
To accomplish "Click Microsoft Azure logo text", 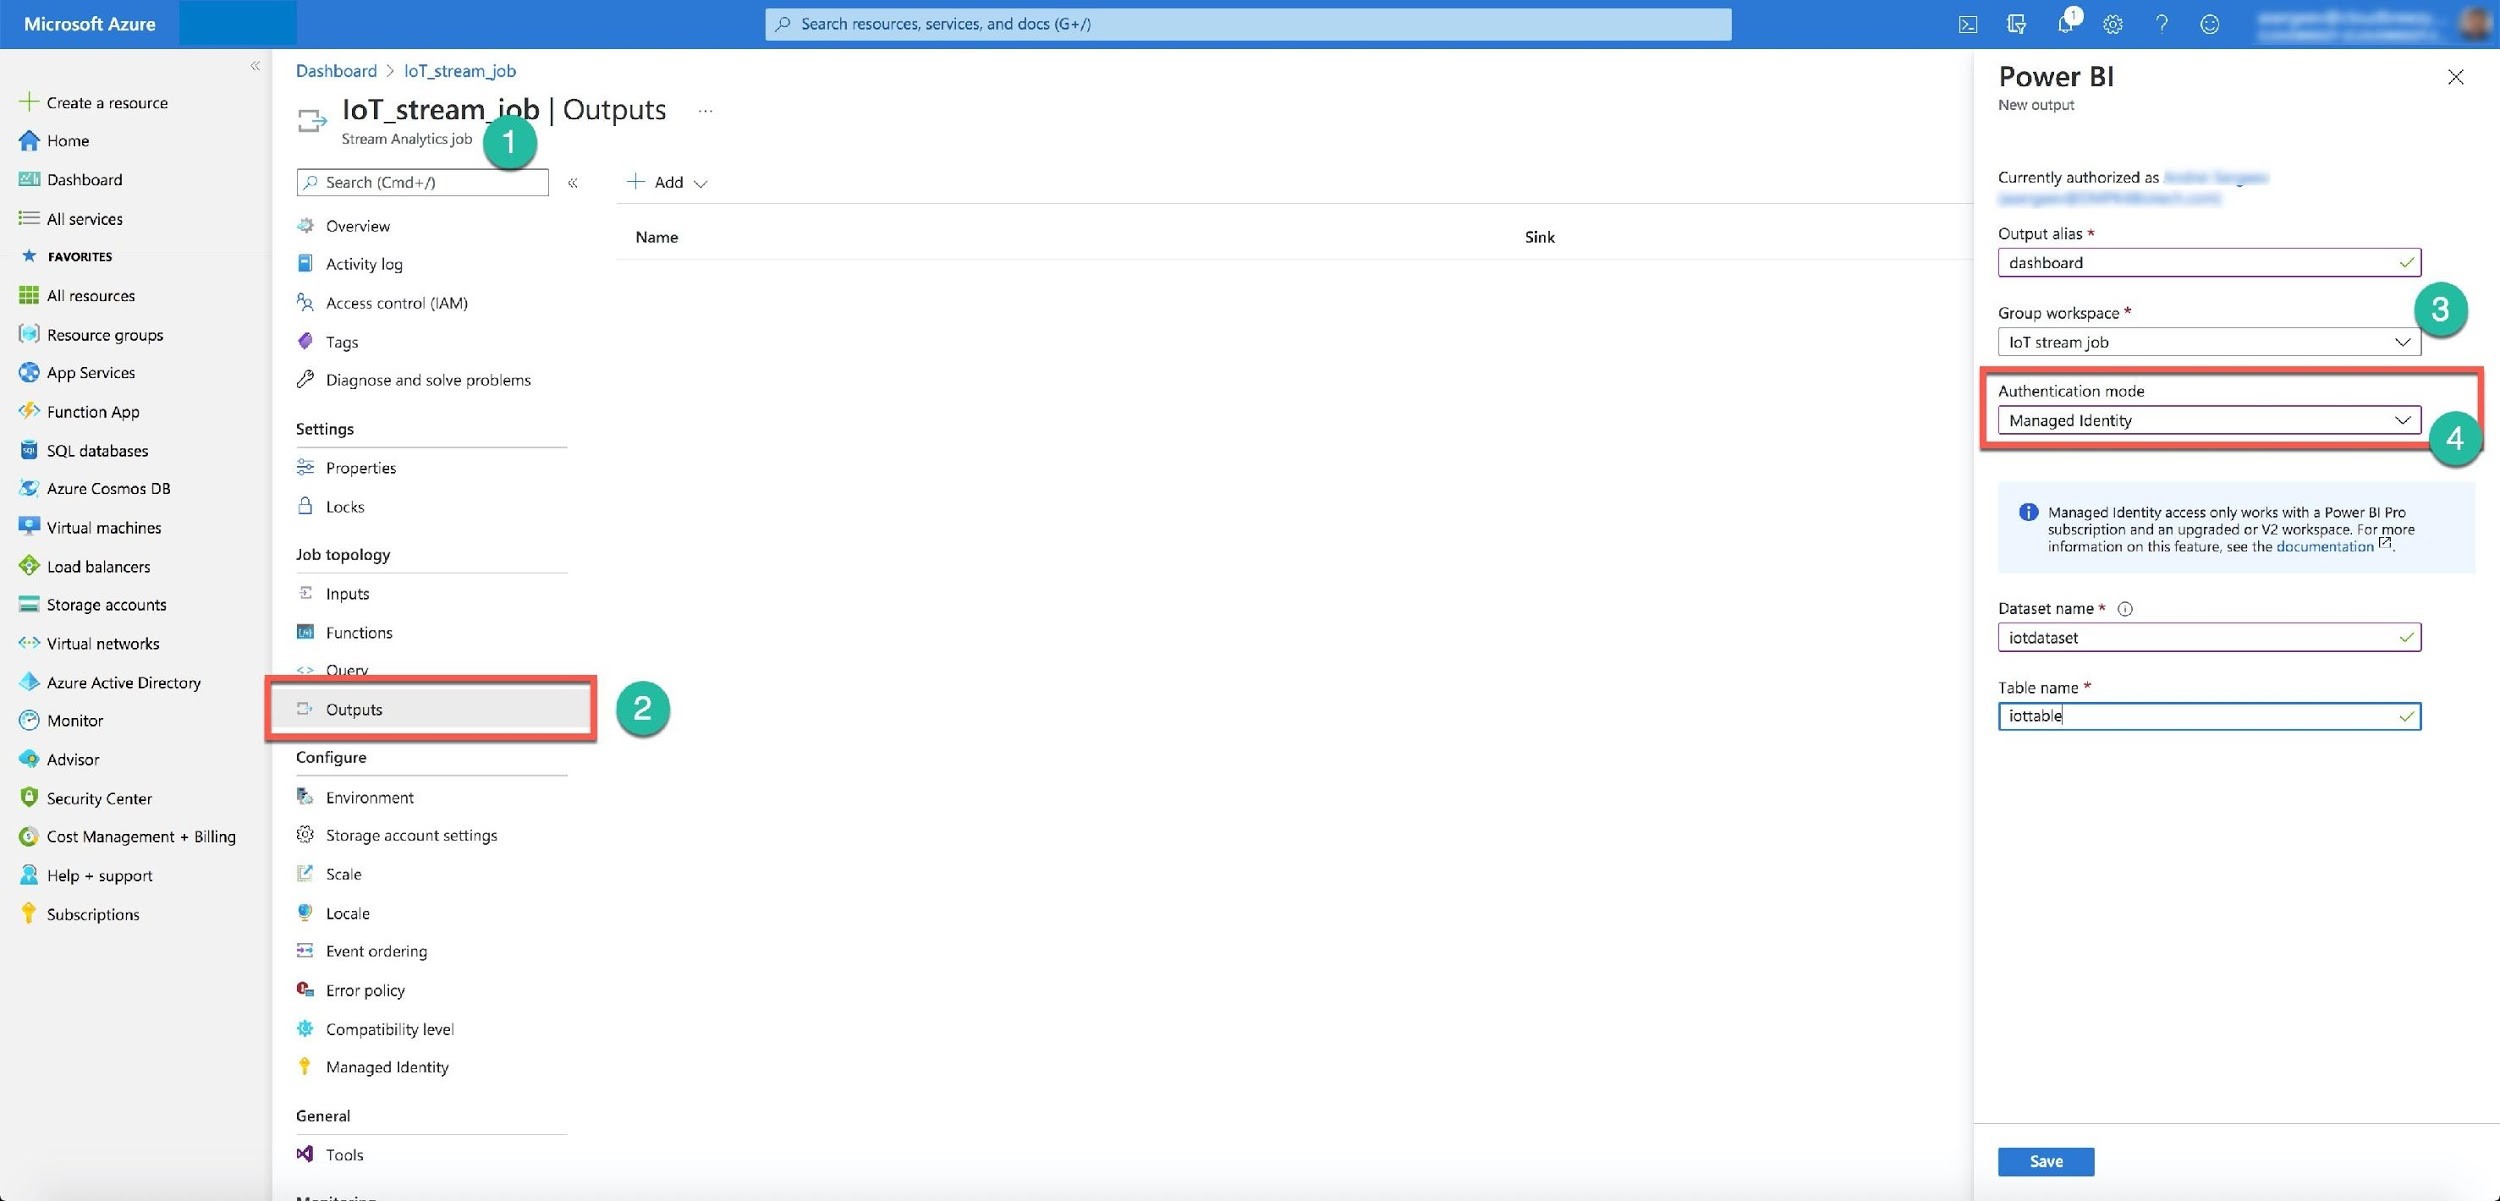I will coord(89,24).
